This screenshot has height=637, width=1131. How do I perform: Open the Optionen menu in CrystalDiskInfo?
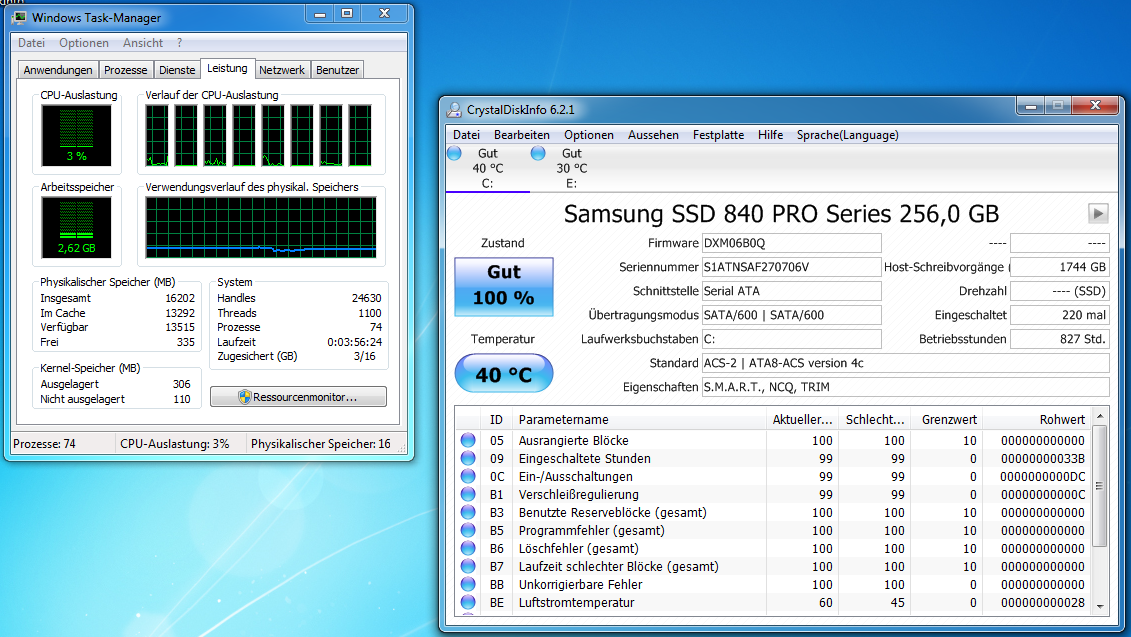point(589,135)
